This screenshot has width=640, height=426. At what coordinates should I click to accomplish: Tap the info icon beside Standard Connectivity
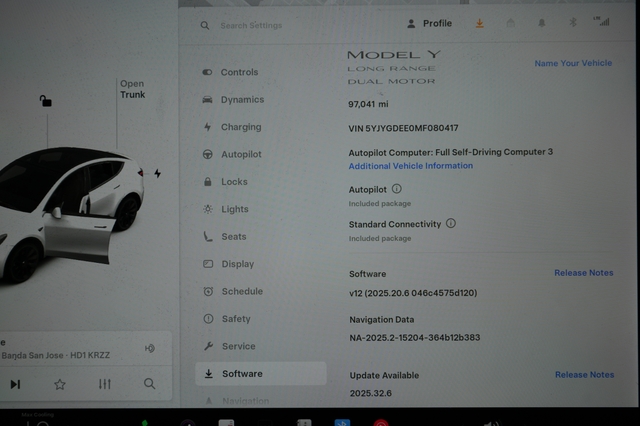point(451,223)
